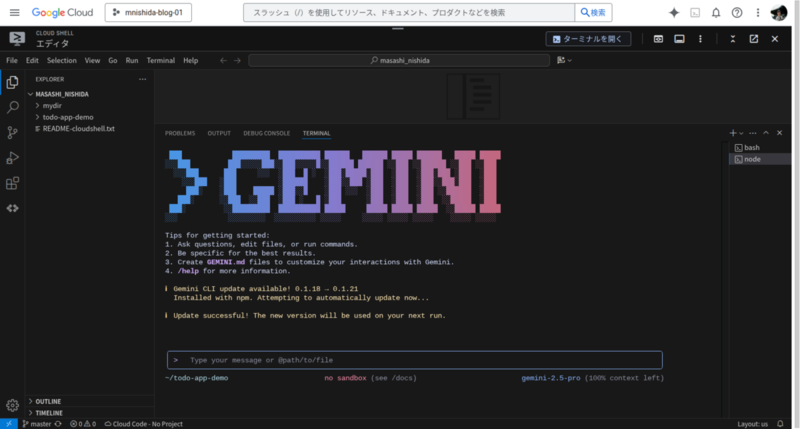Open terminal panel more actions
800x429 pixels.
point(753,133)
